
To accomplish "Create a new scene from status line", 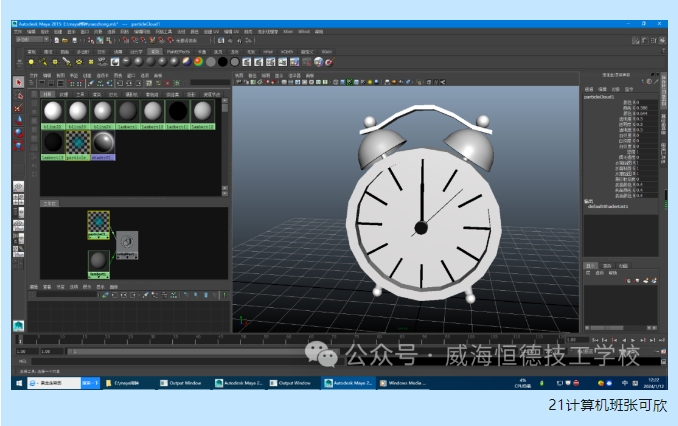I will (56, 40).
